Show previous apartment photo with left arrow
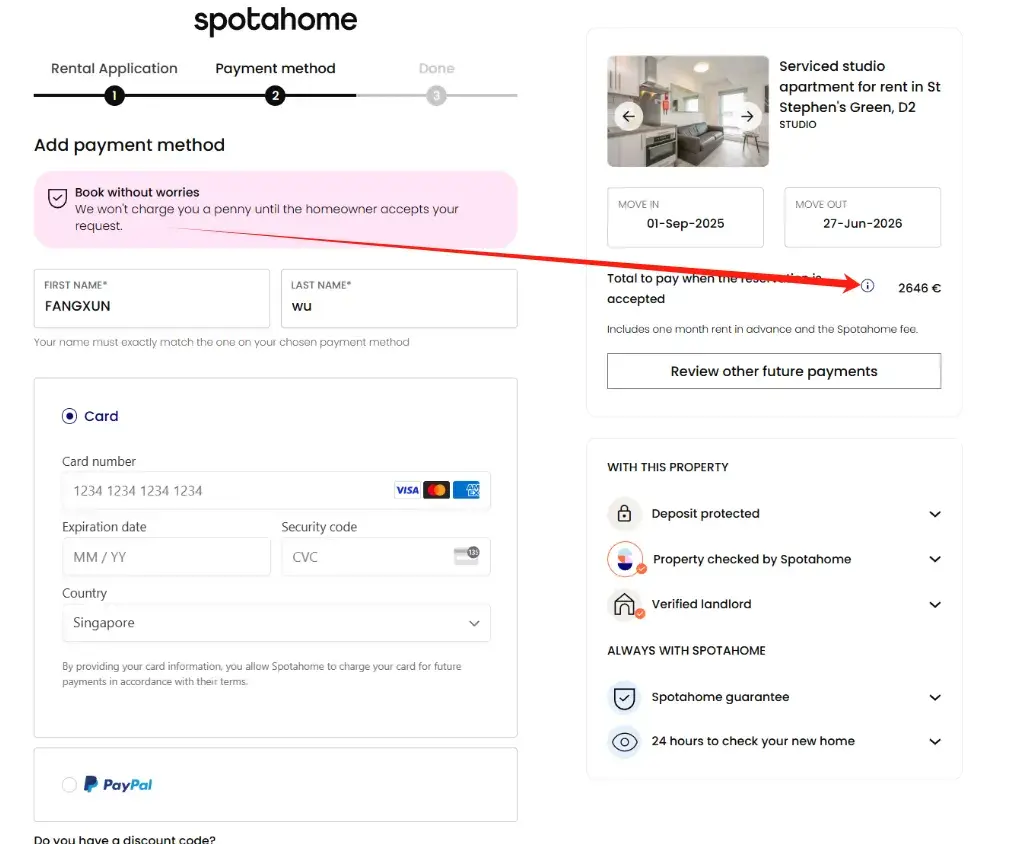 pyautogui.click(x=628, y=116)
